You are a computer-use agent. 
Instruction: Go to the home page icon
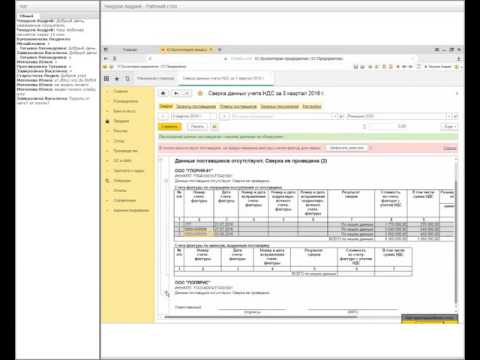[163, 93]
